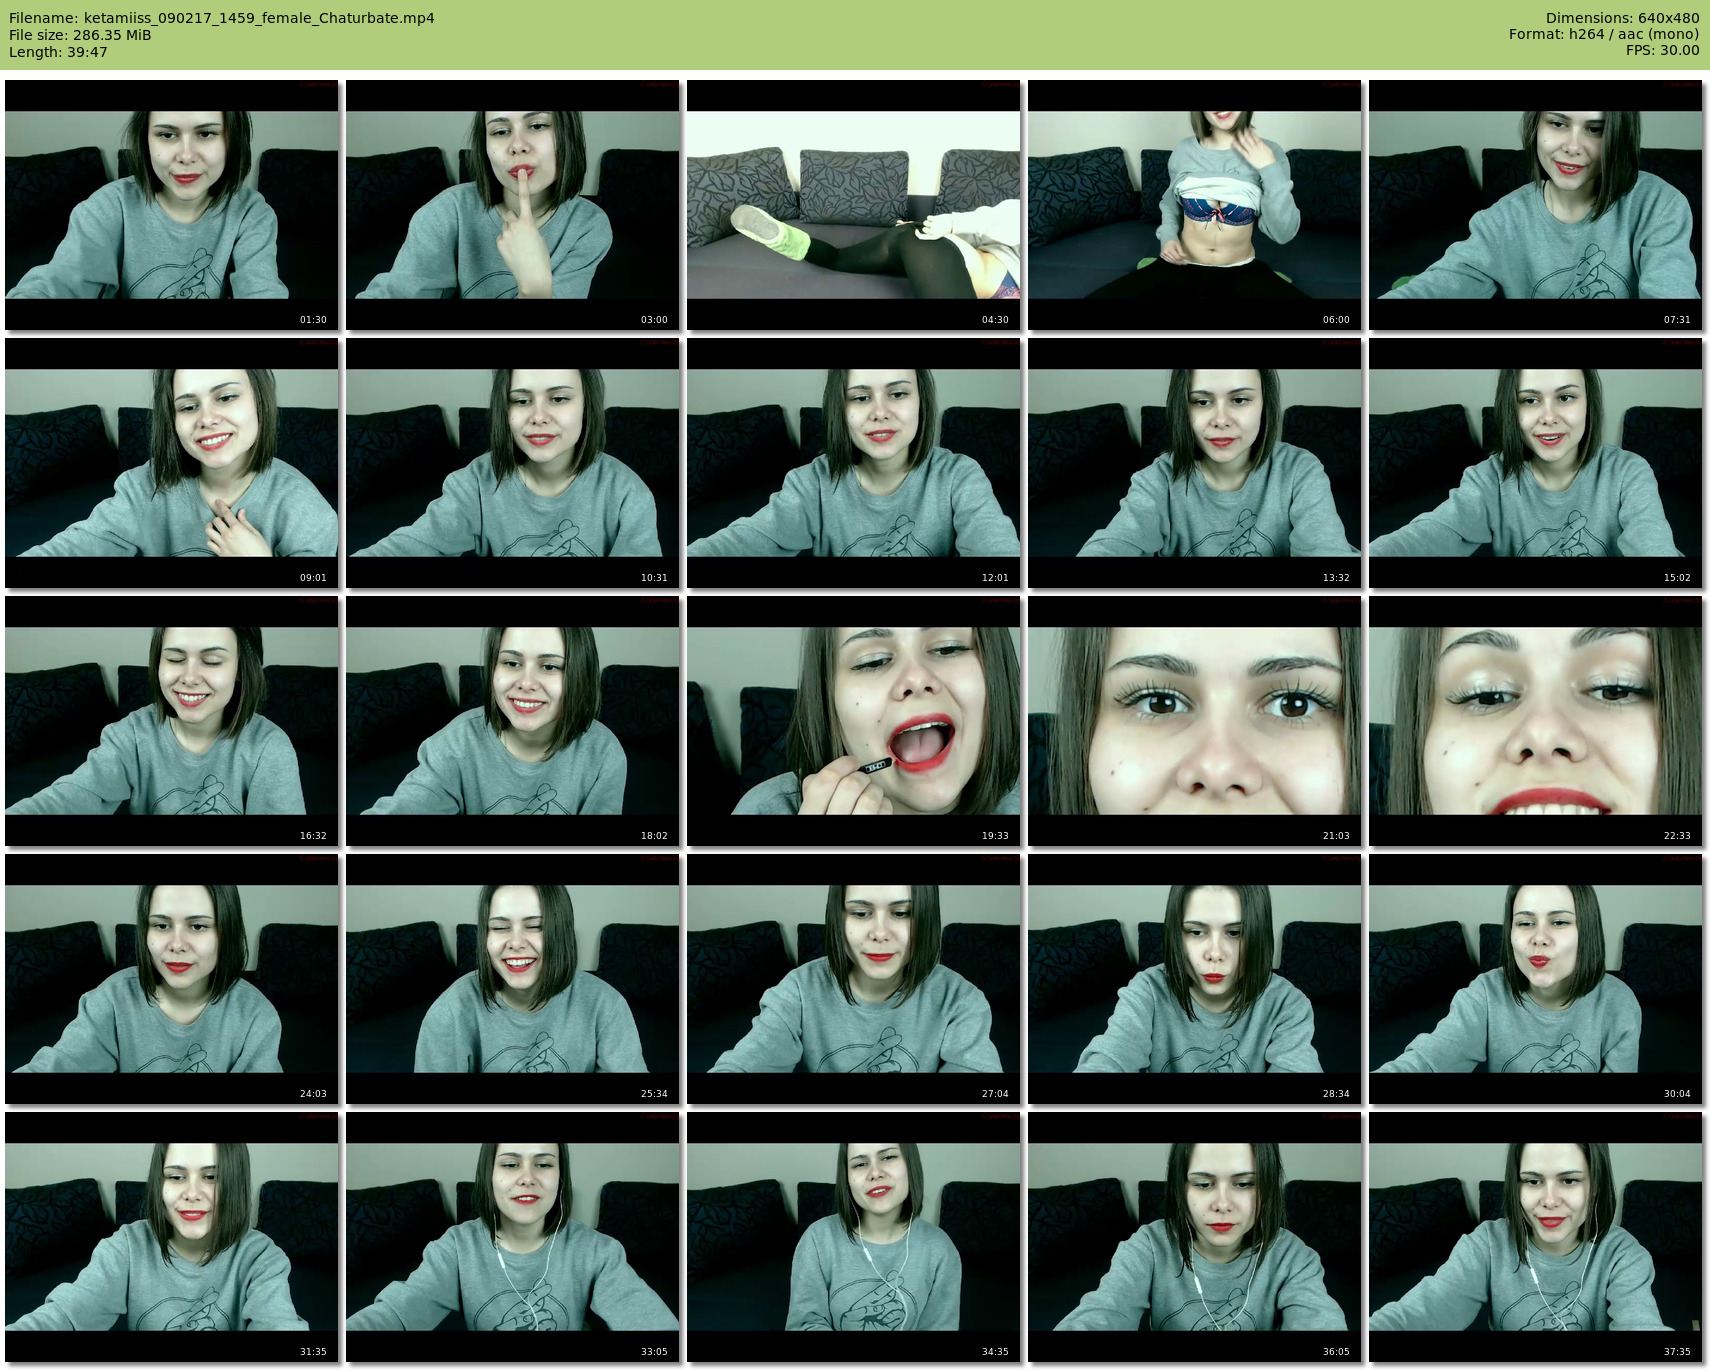Click the frame stamped 36:05
Image resolution: width=1710 pixels, height=1370 pixels.
click(1195, 1237)
